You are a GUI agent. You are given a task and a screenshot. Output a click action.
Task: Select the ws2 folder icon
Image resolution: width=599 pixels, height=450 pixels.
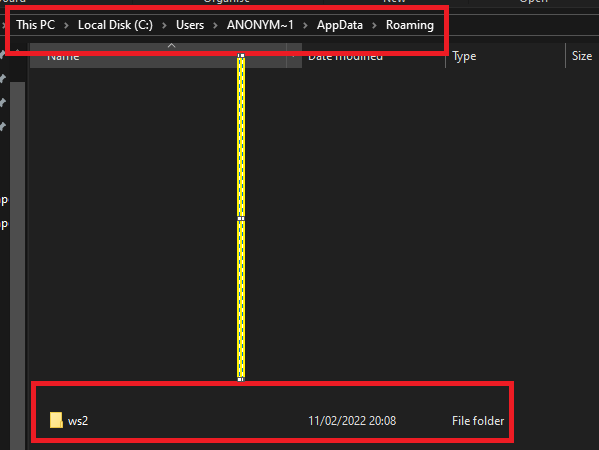pyautogui.click(x=56, y=420)
